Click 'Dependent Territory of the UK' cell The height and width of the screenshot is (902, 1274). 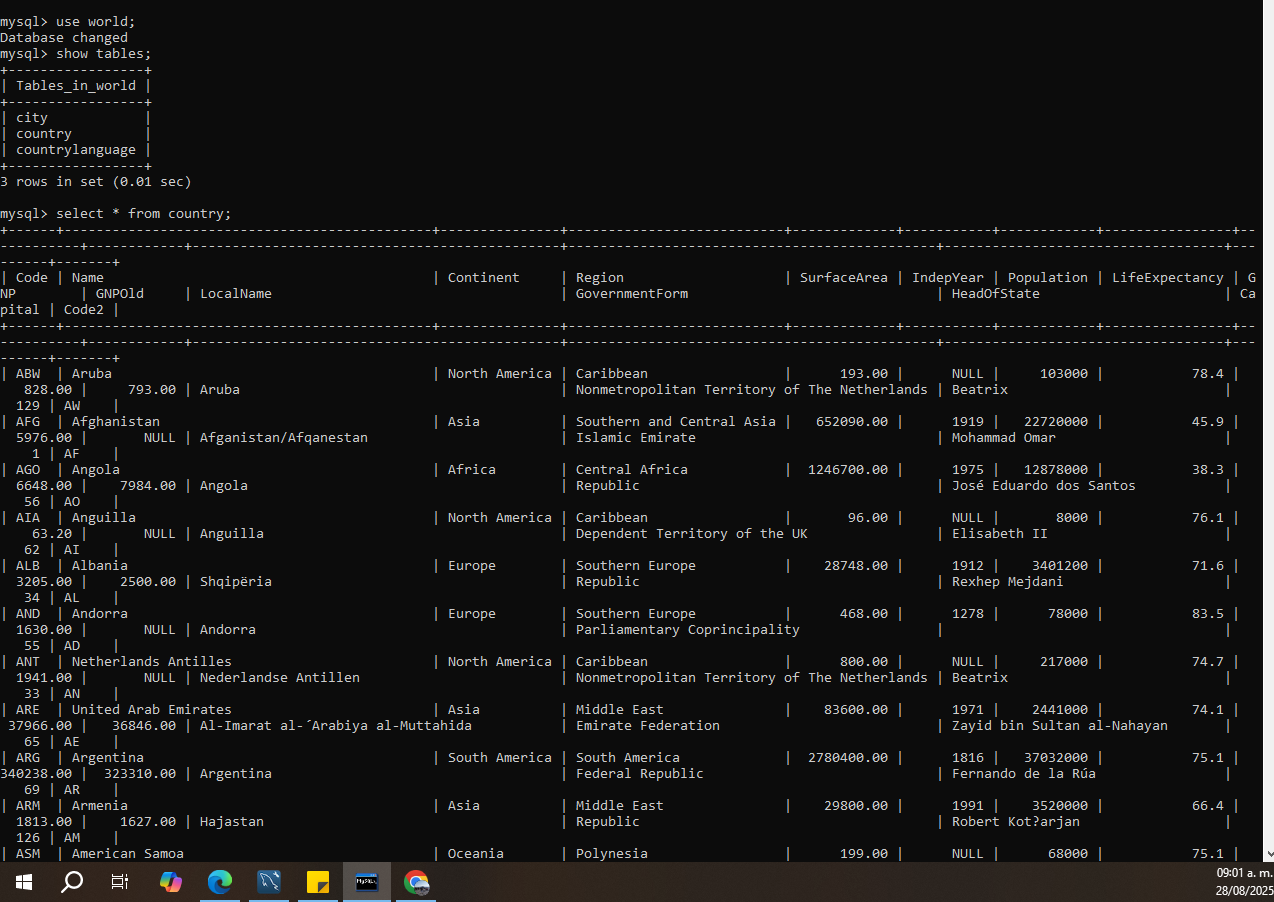click(692, 534)
